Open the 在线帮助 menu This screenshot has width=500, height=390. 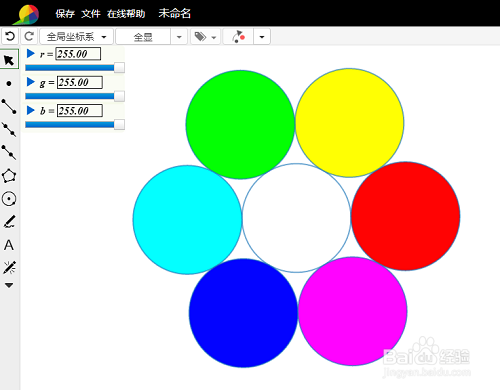[126, 14]
